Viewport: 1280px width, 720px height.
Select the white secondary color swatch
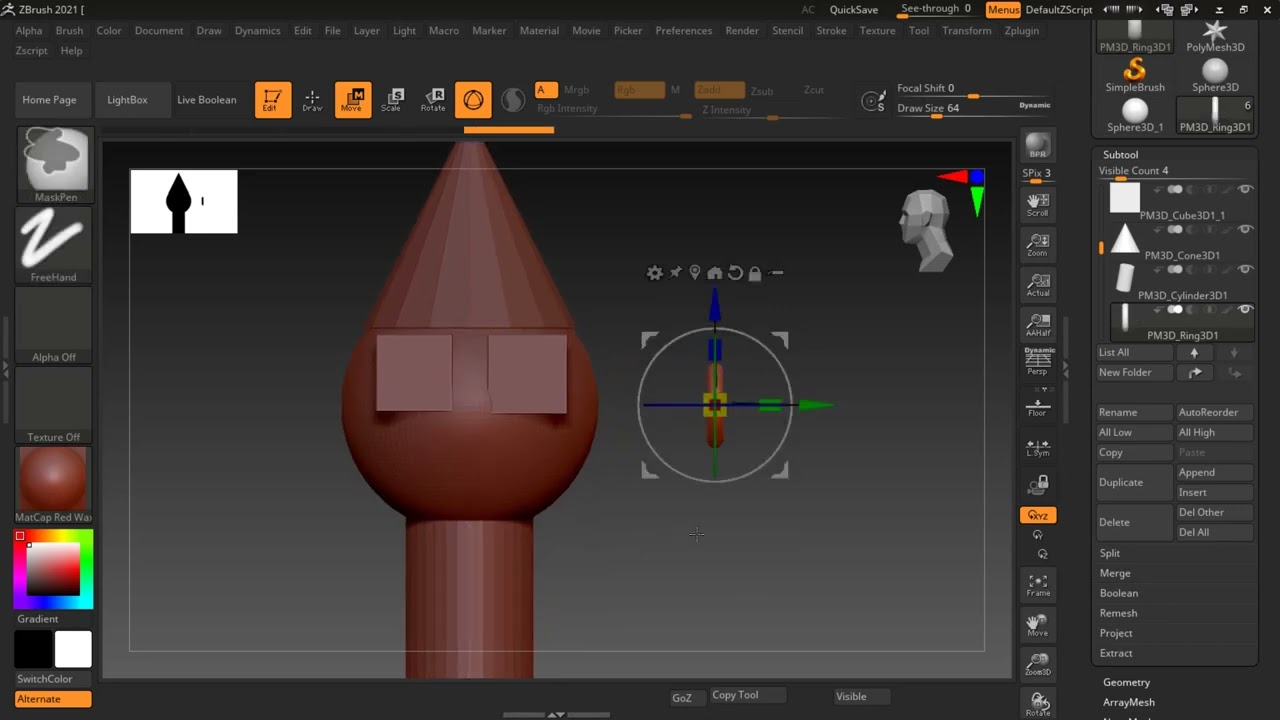73,650
